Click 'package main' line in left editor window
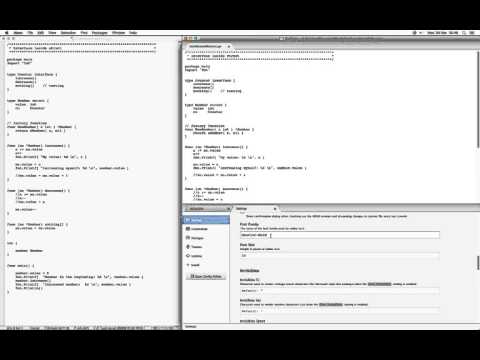480x360 pixels. [20, 59]
